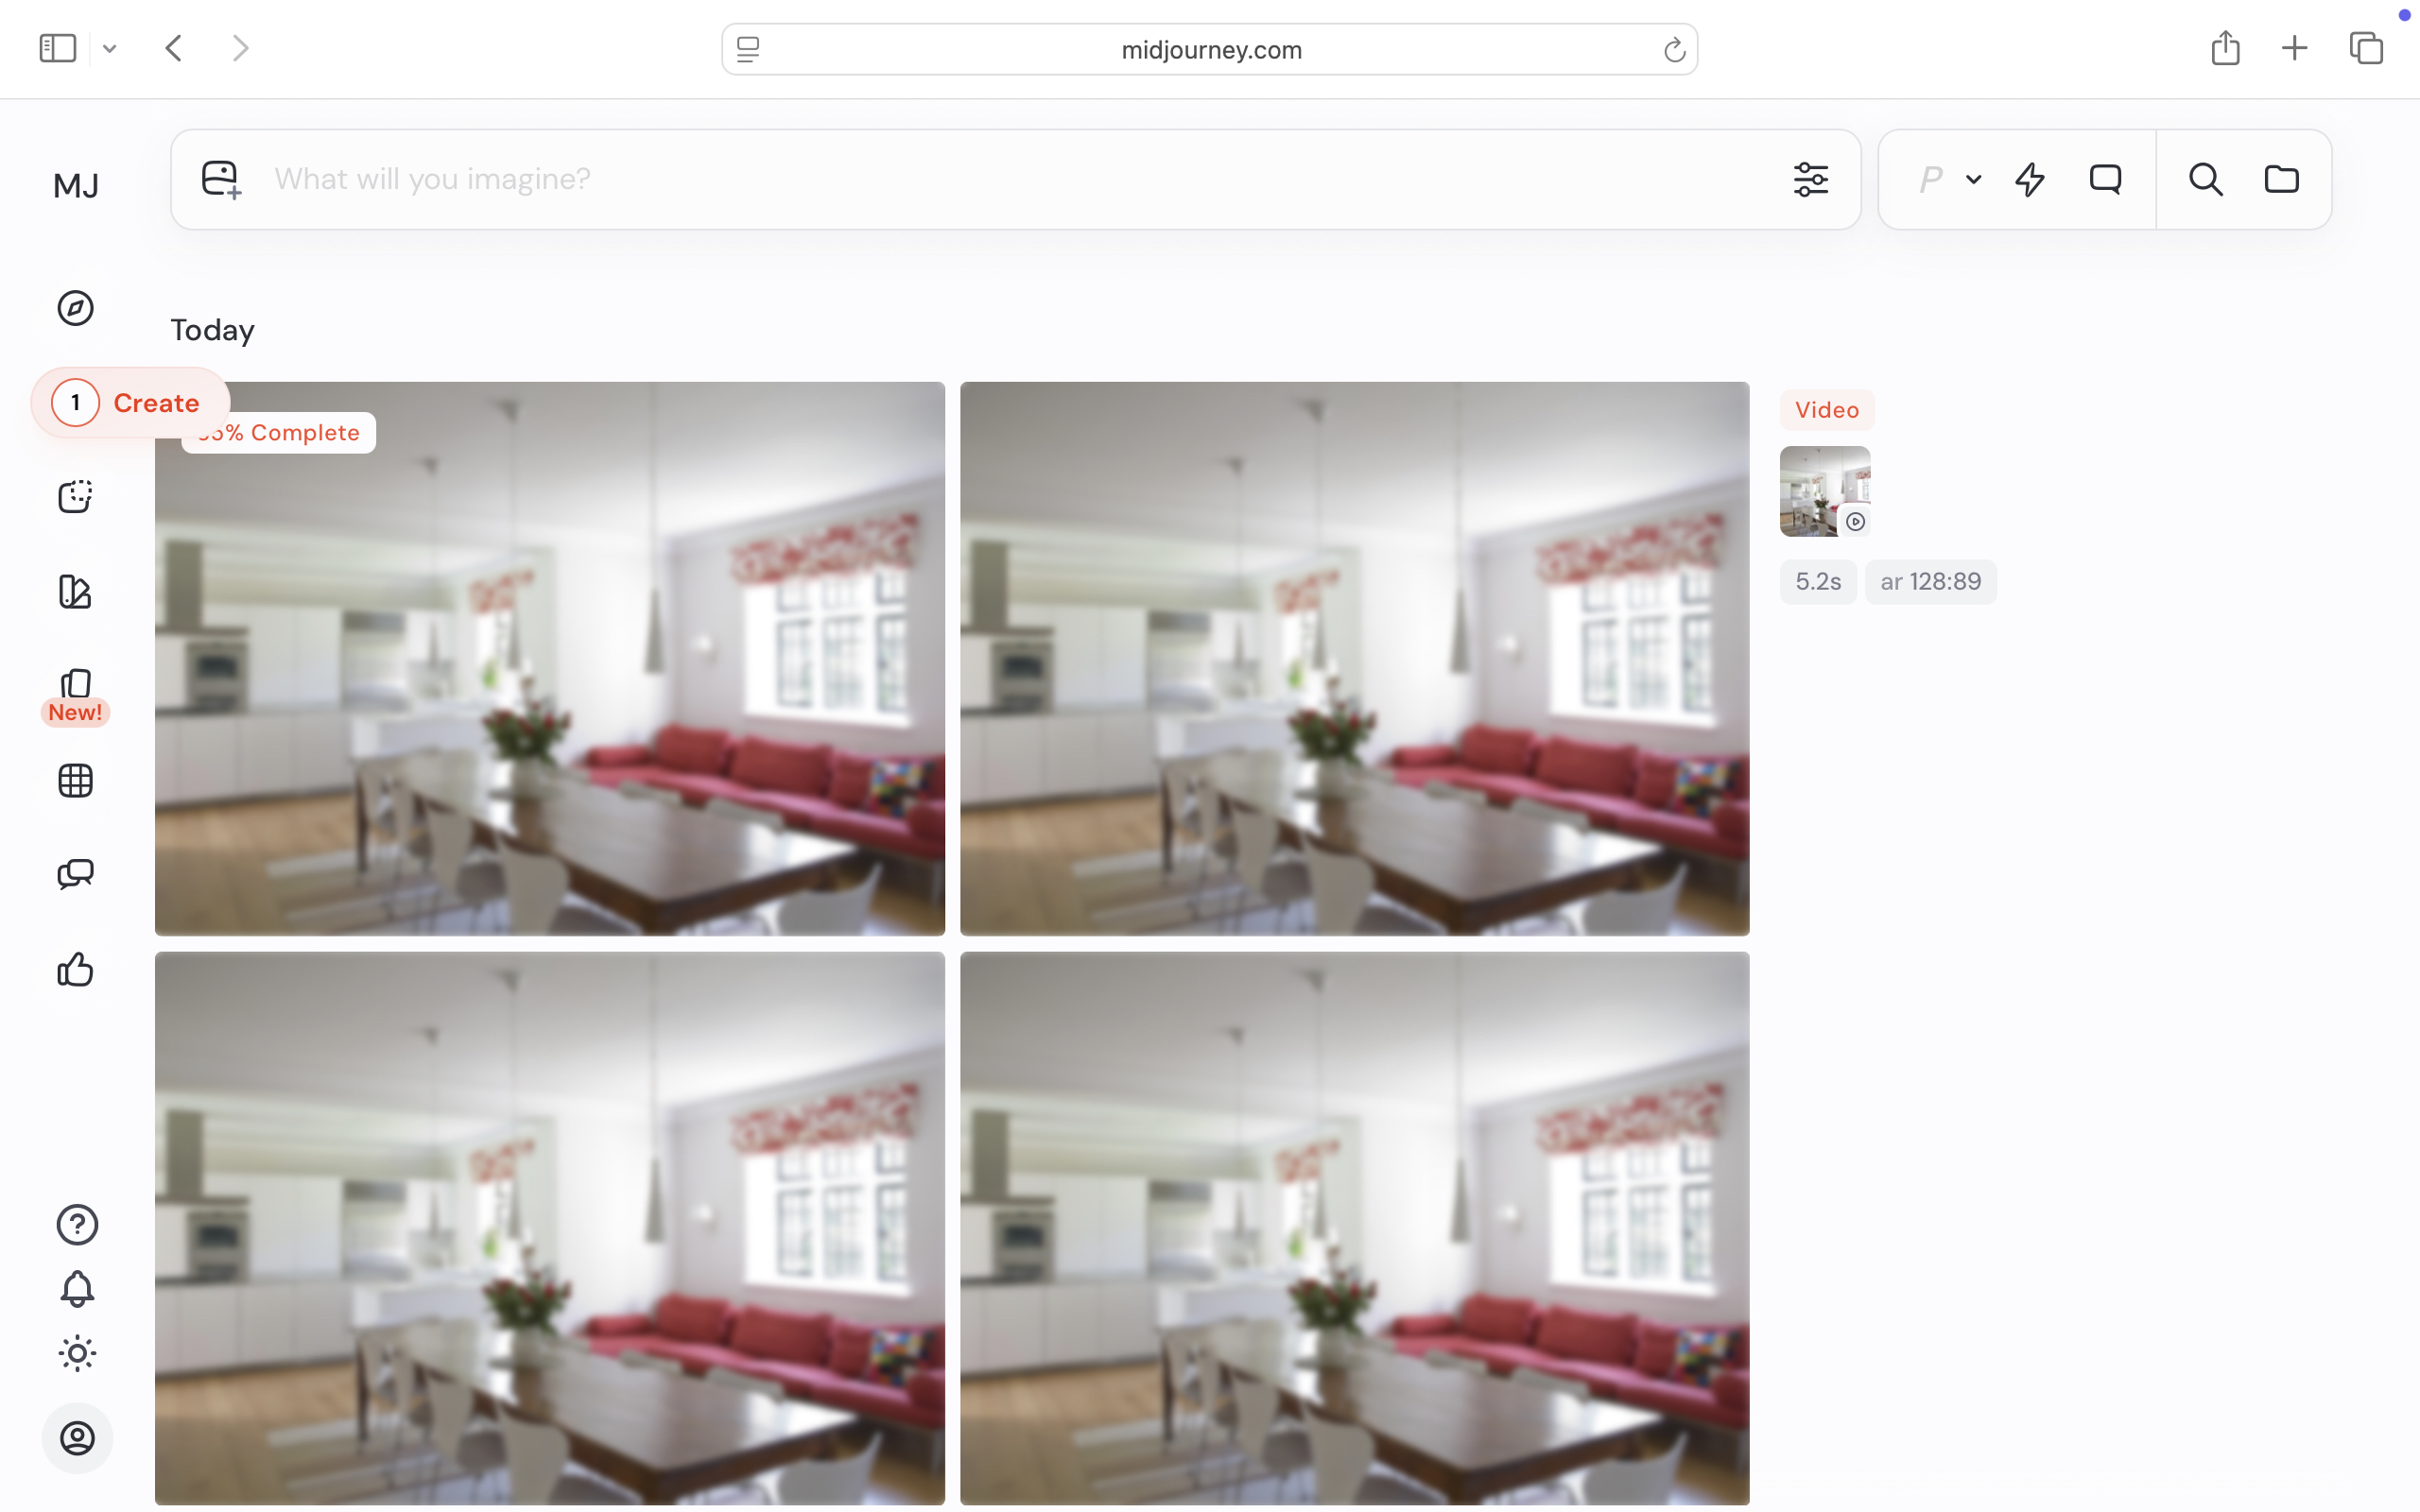Open the folders icon in toolbar
Viewport: 2420px width, 1512px height.
(x=2281, y=180)
